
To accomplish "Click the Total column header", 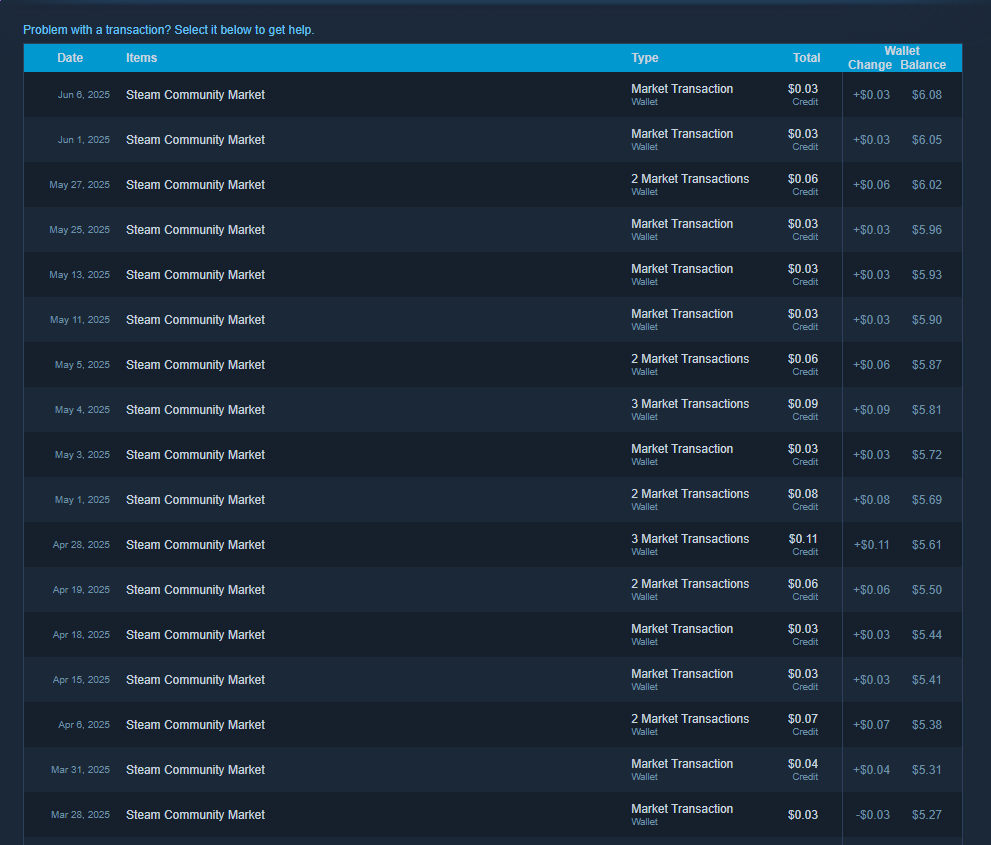I will [806, 58].
